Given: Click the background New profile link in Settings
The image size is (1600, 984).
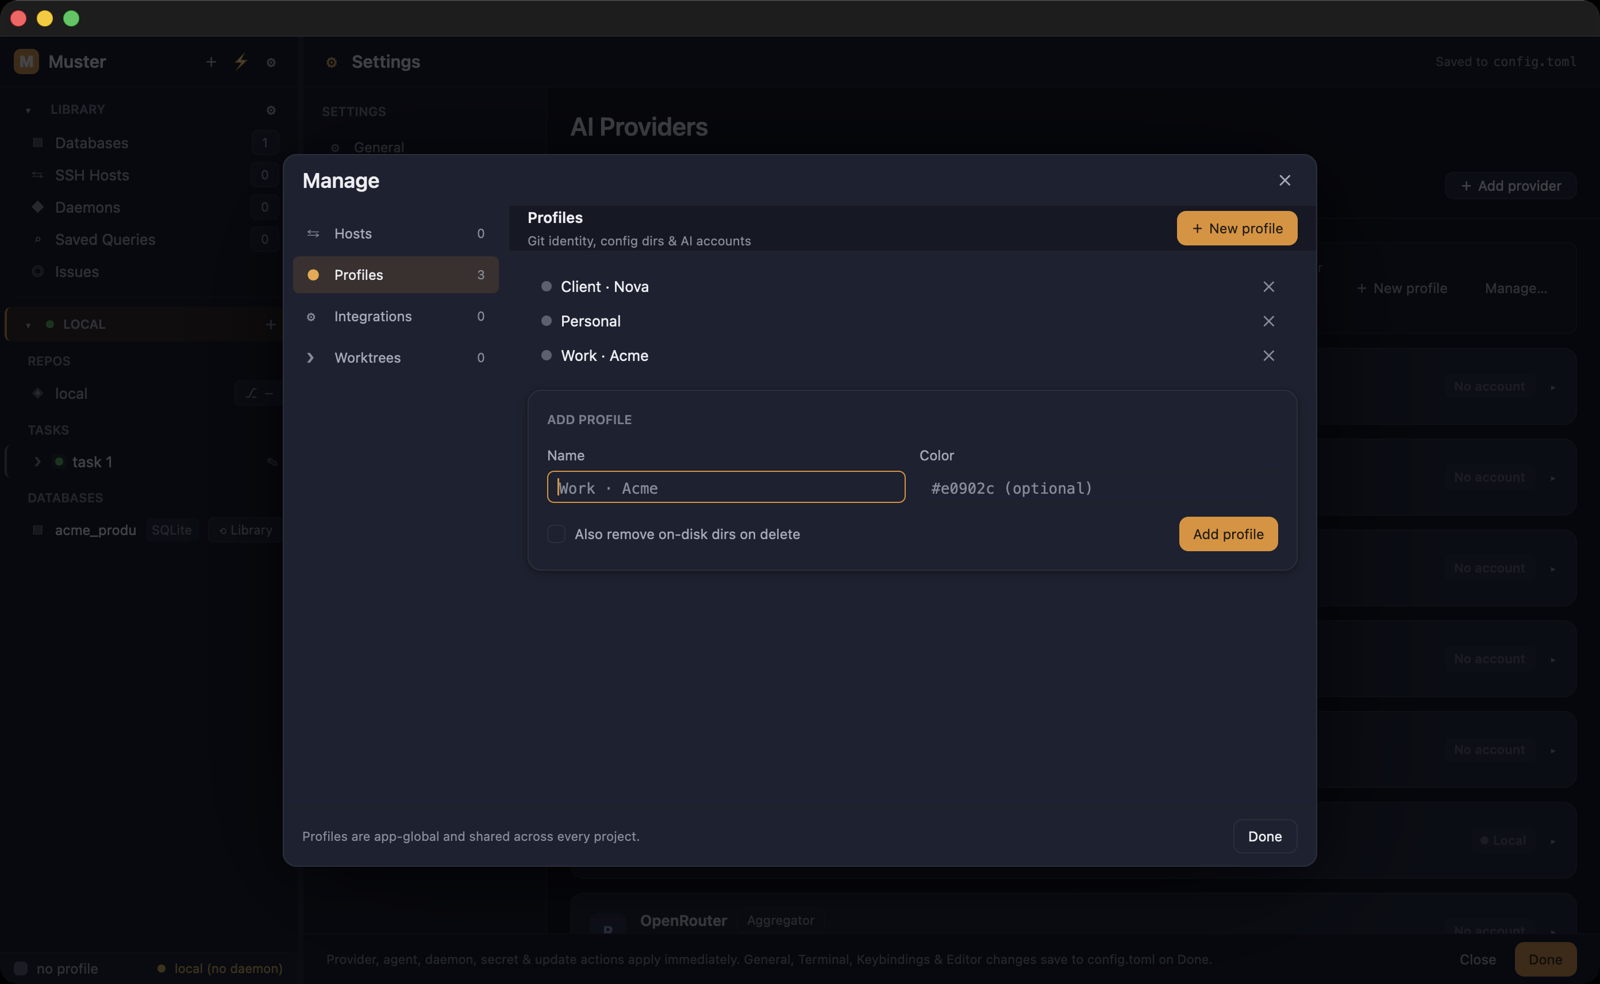Looking at the screenshot, I should (1401, 288).
